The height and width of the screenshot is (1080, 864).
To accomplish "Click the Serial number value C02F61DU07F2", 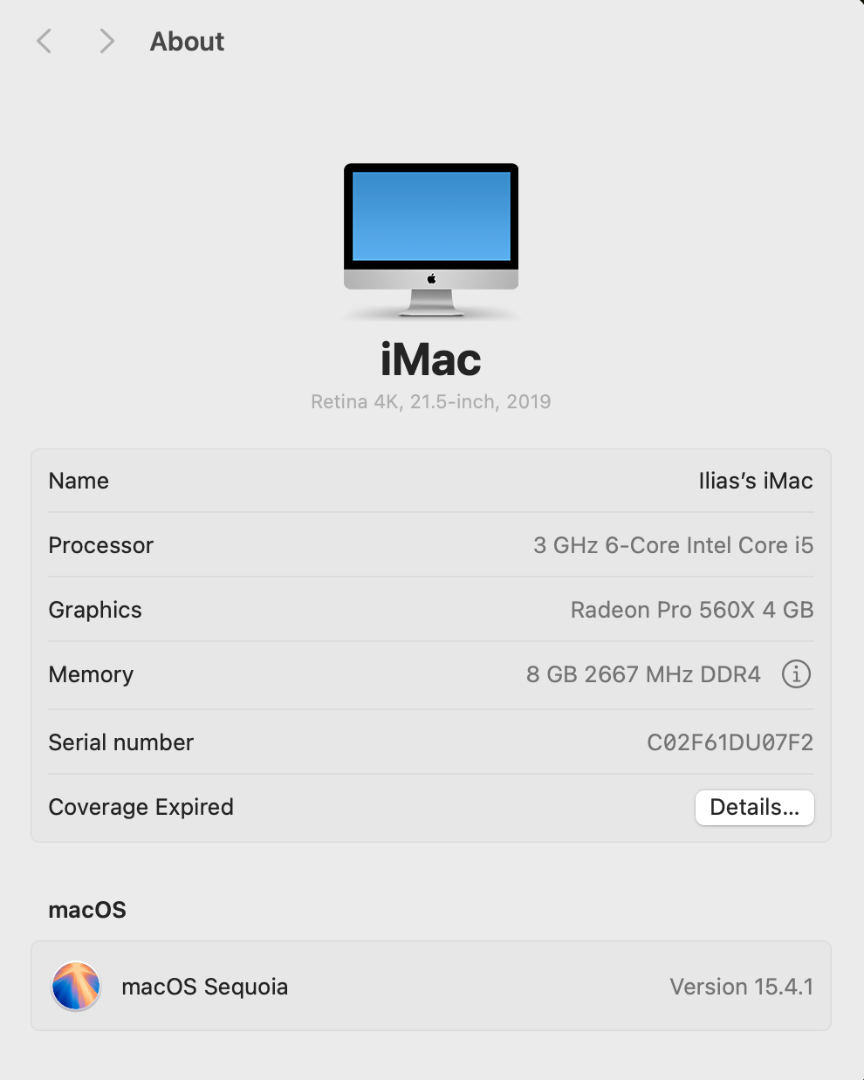I will coord(730,742).
